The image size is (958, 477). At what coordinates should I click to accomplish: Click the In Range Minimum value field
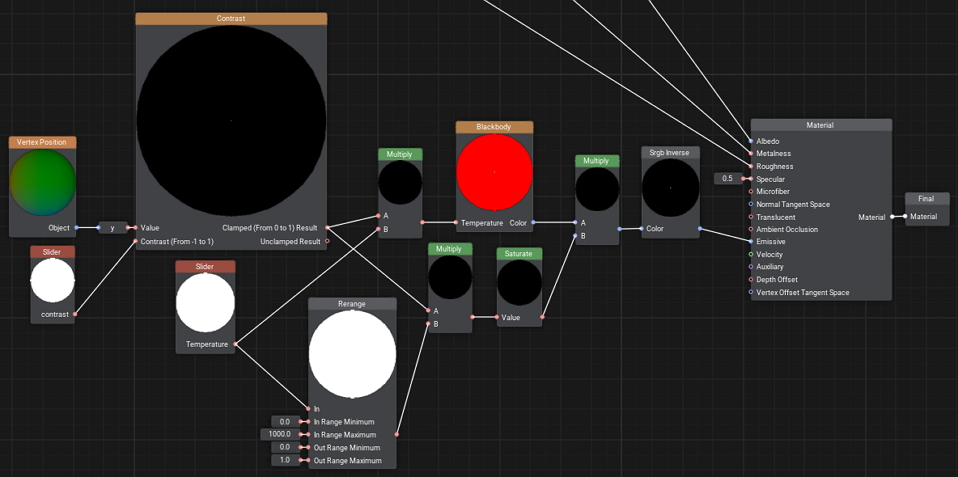point(285,422)
